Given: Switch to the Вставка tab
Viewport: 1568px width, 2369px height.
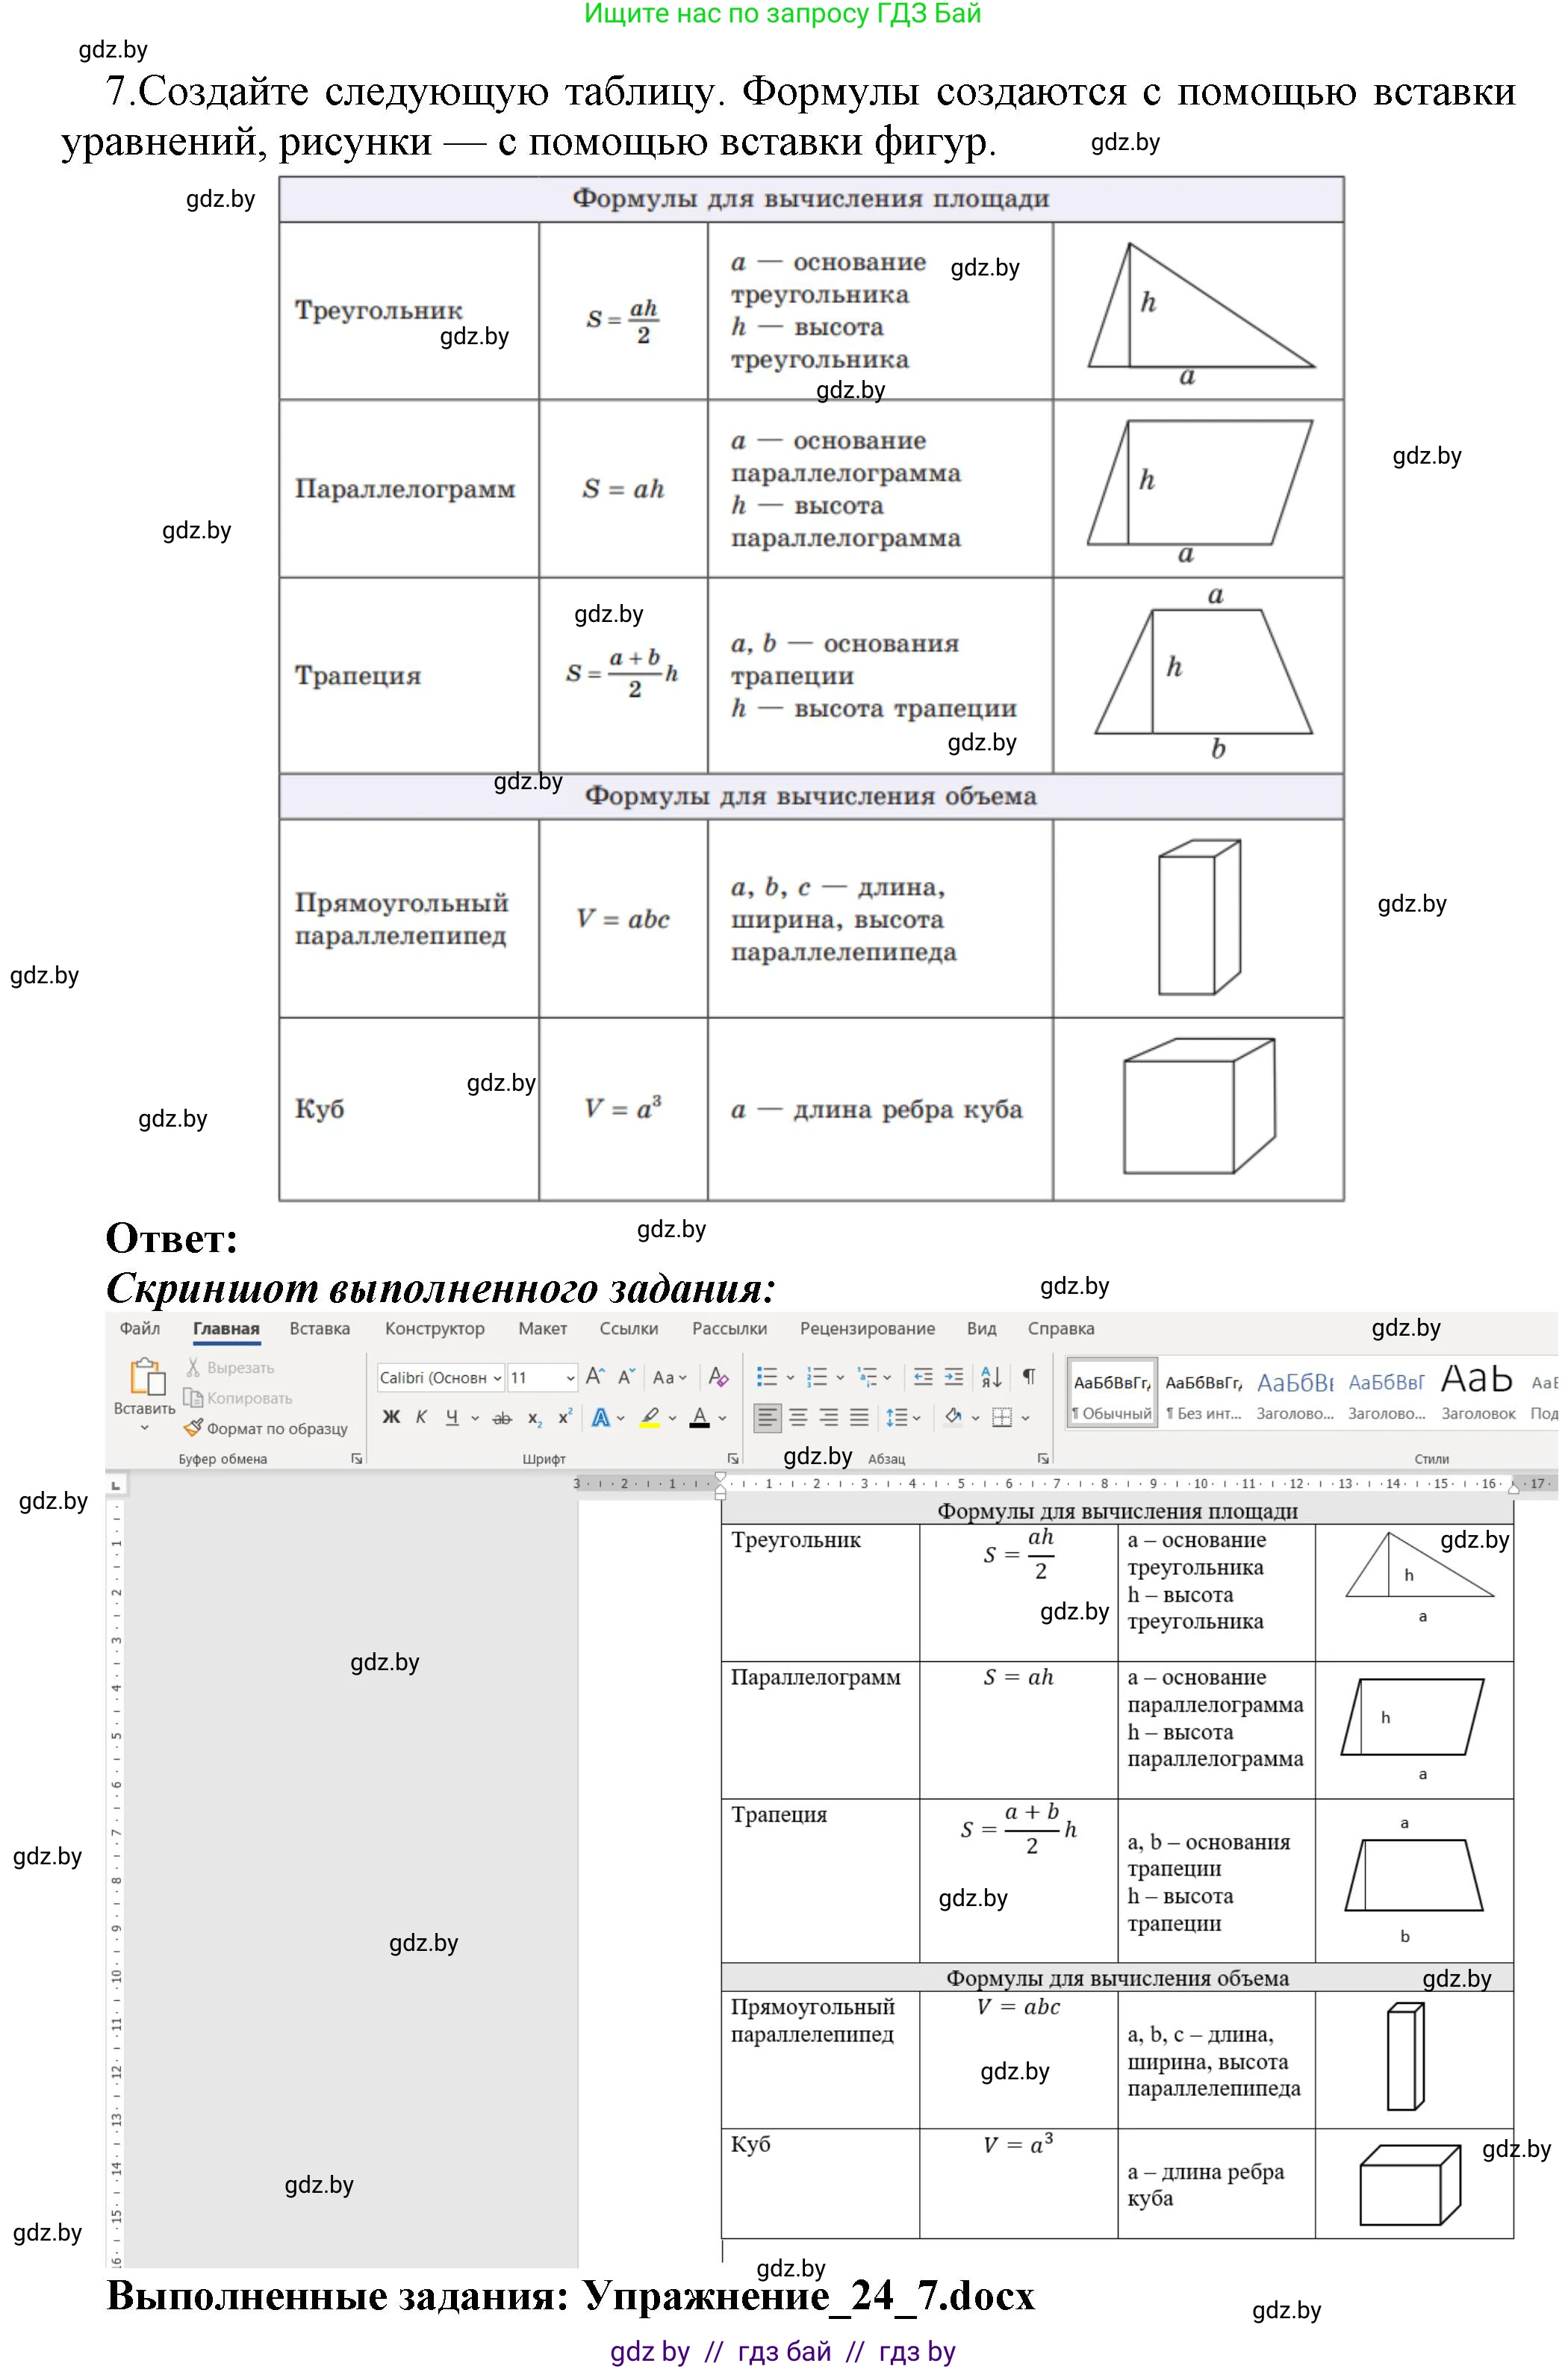Looking at the screenshot, I should (319, 1329).
